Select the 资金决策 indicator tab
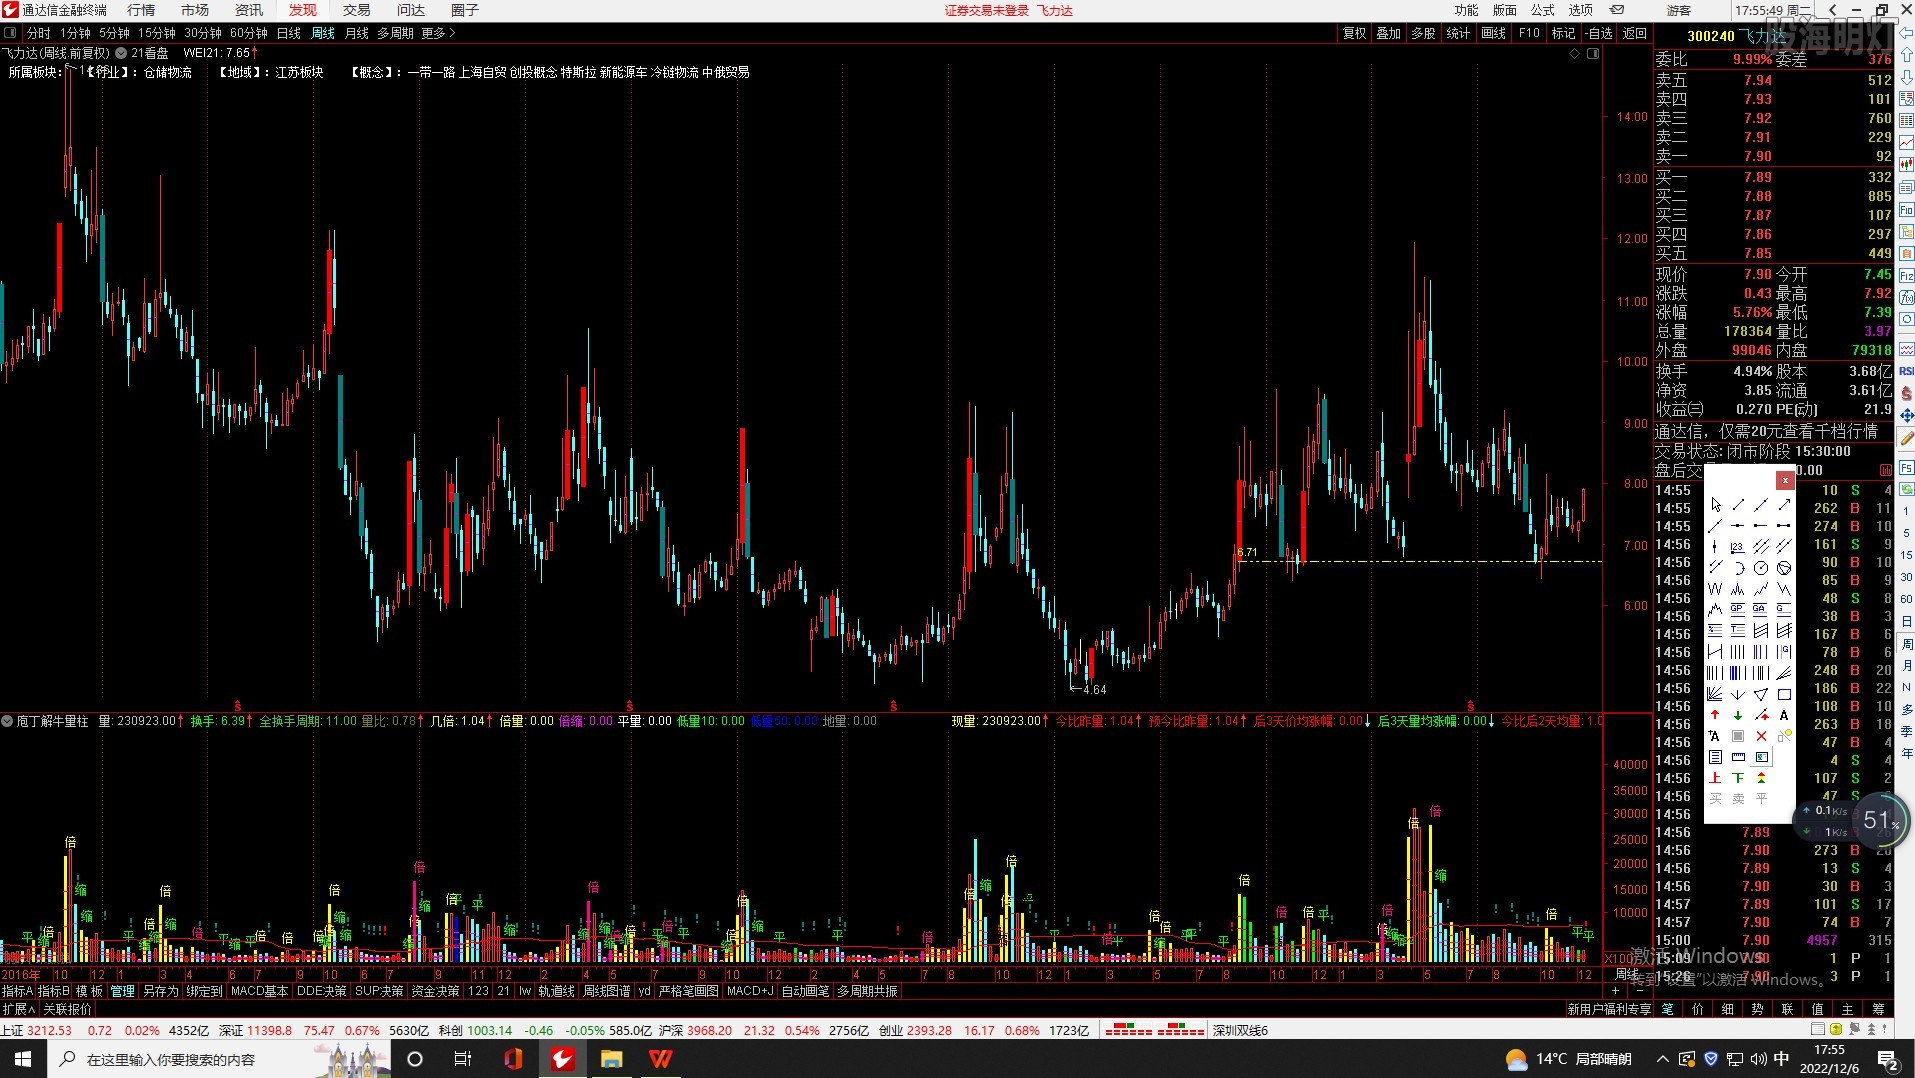Screen dimensions: 1915x1078 coord(435,991)
